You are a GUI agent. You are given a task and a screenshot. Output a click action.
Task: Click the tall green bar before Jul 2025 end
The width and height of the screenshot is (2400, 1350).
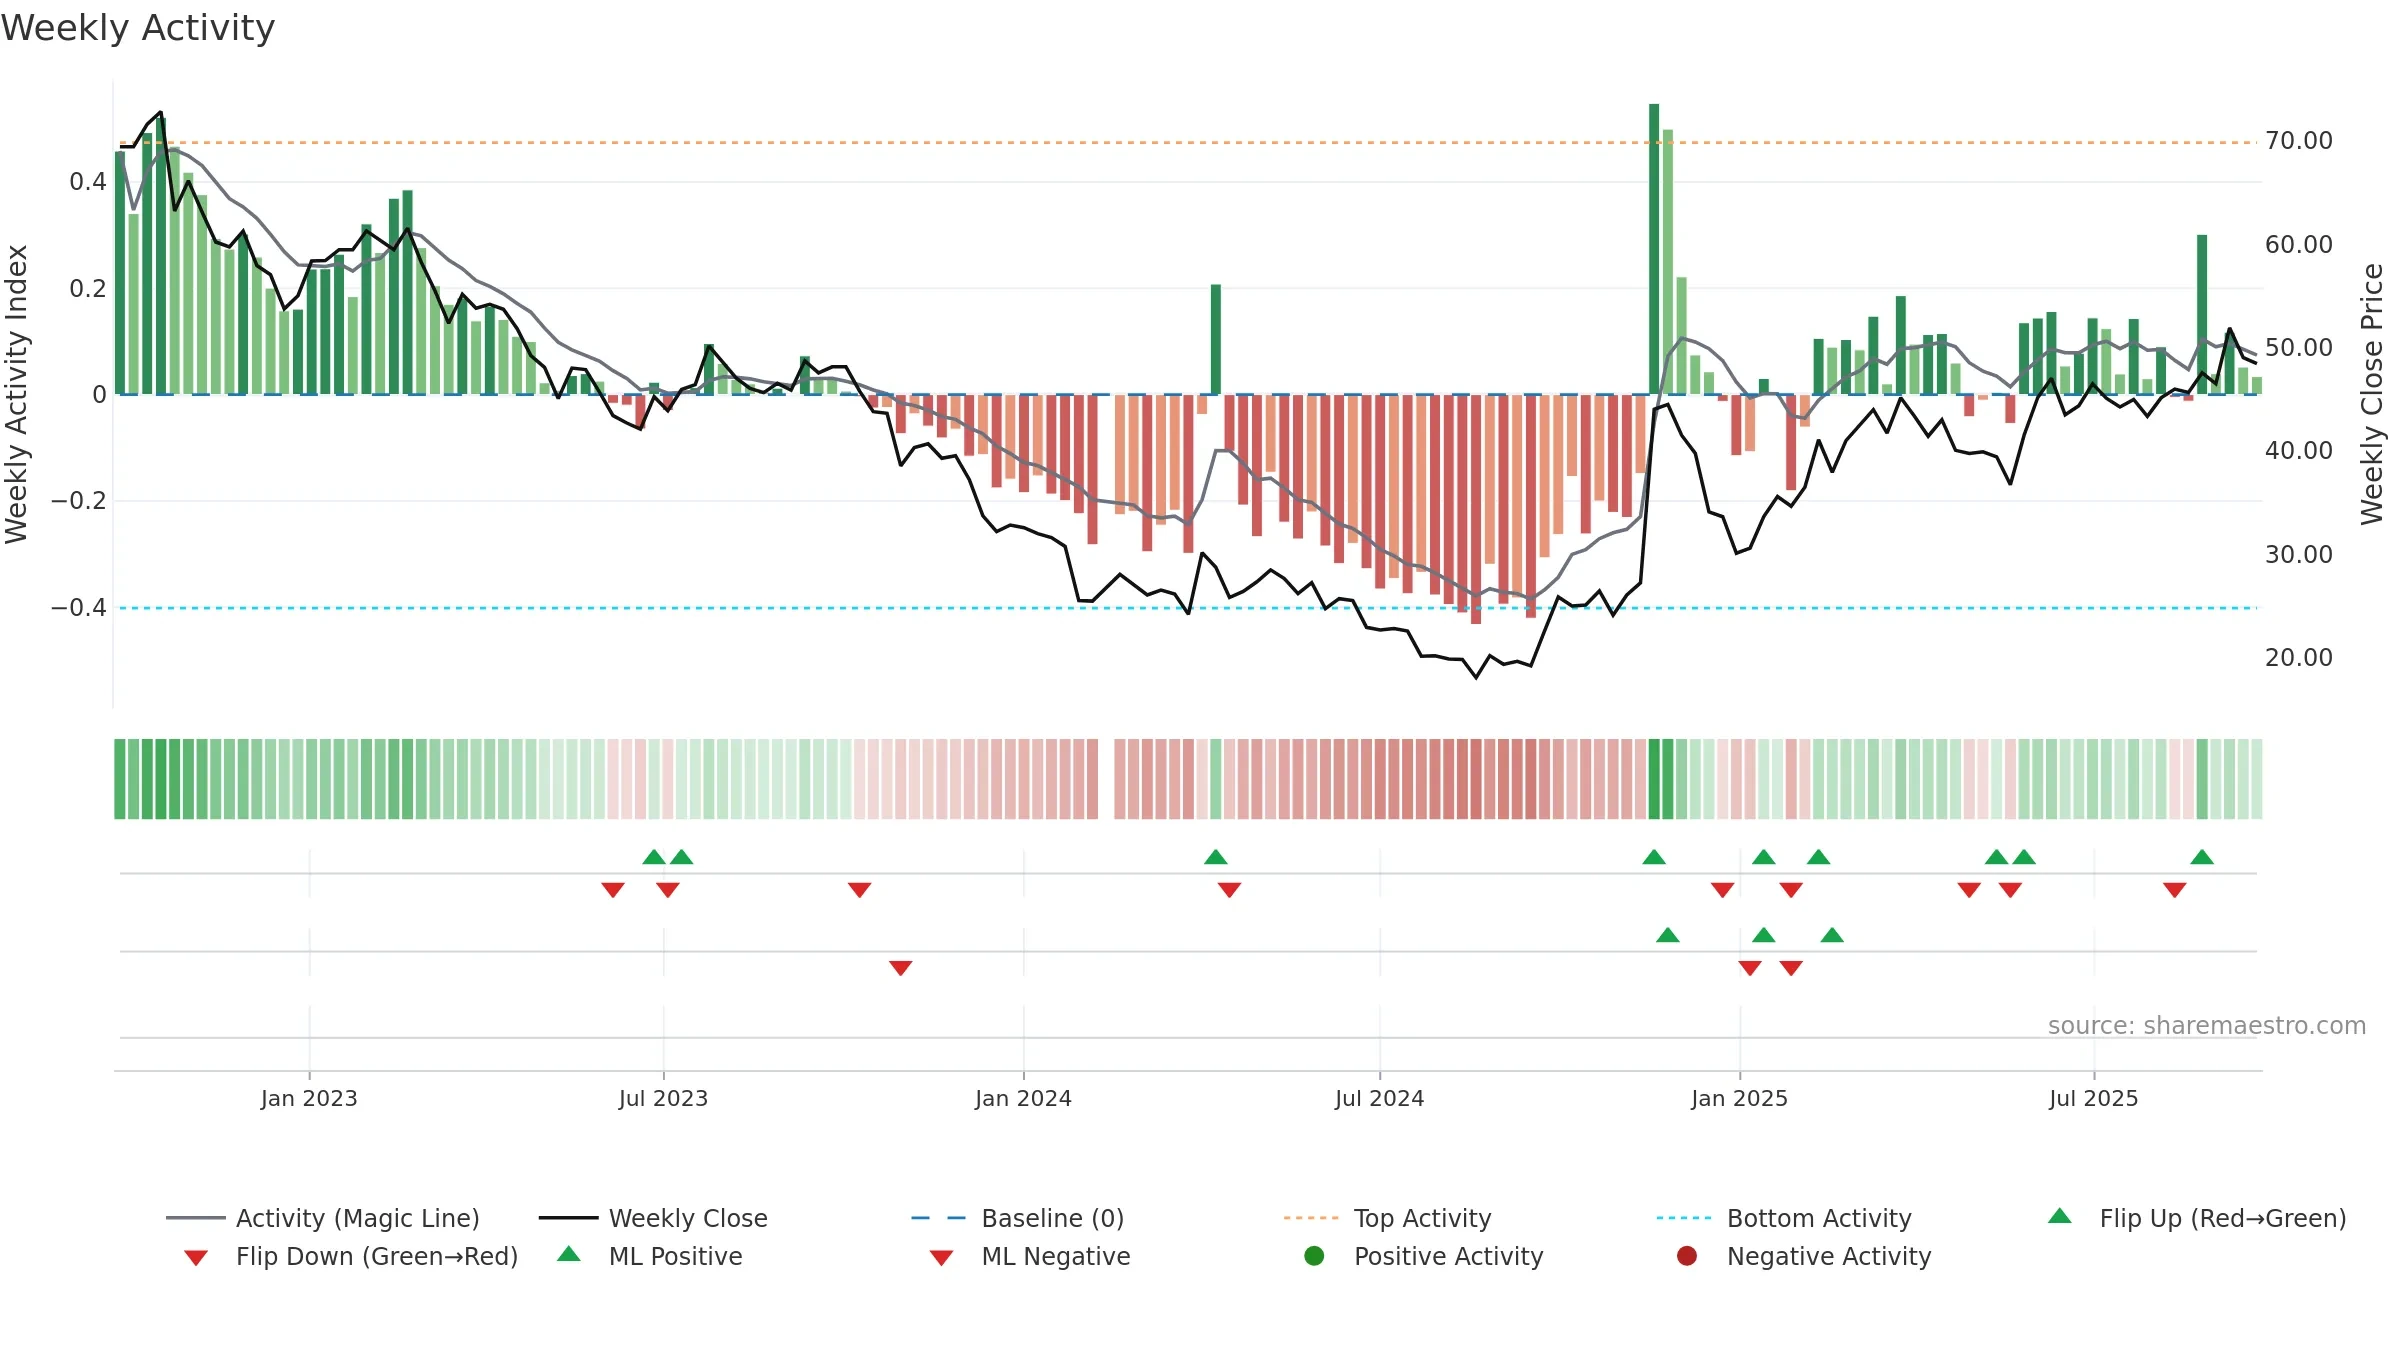[2202, 315]
